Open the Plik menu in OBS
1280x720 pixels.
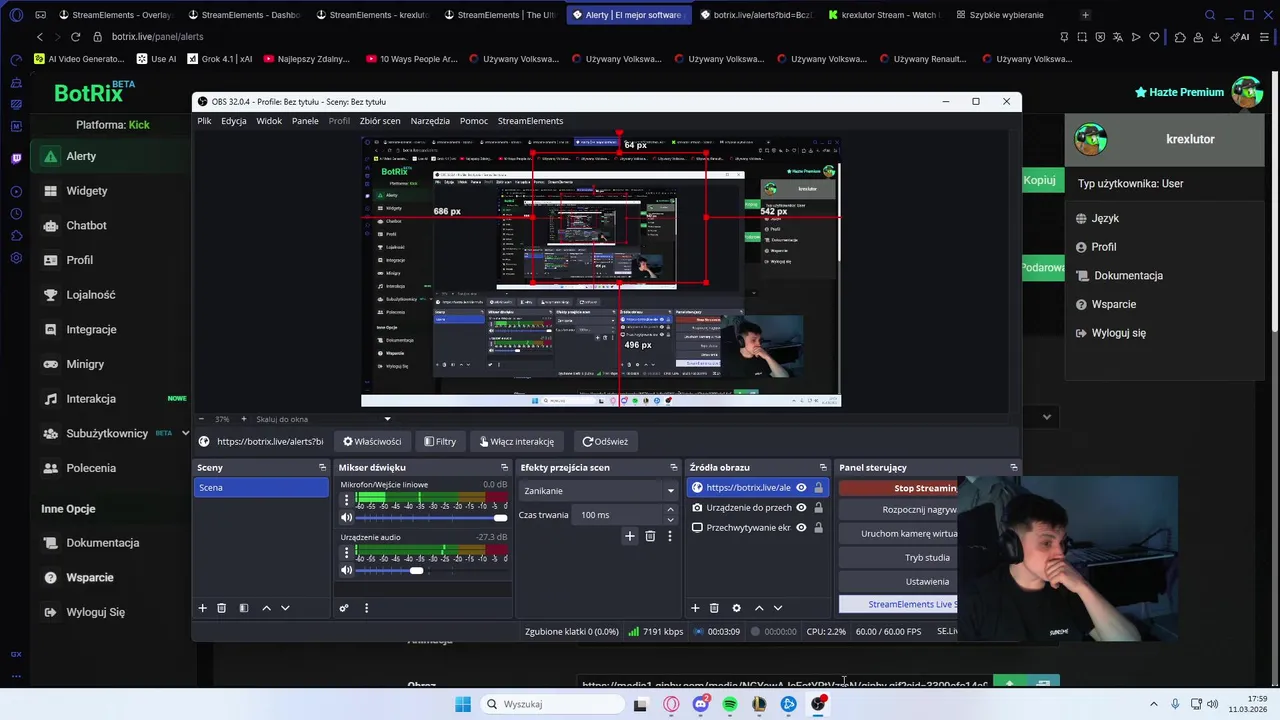[x=204, y=121]
